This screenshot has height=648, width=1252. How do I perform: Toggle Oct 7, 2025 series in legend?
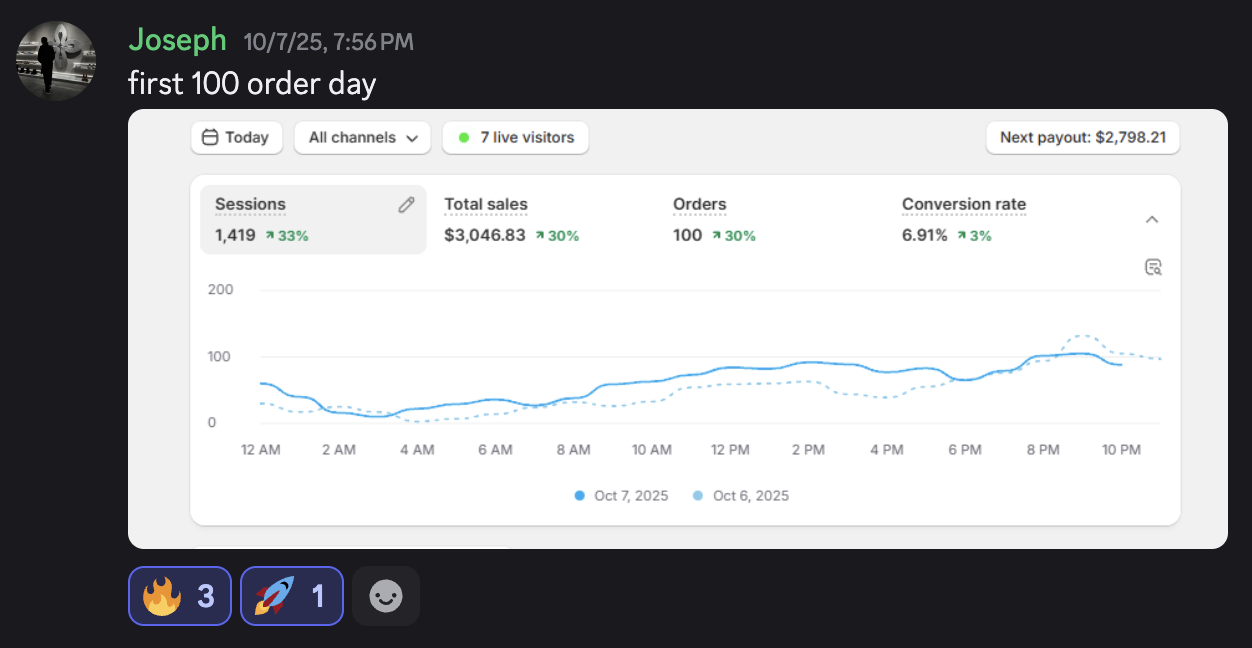coord(622,496)
